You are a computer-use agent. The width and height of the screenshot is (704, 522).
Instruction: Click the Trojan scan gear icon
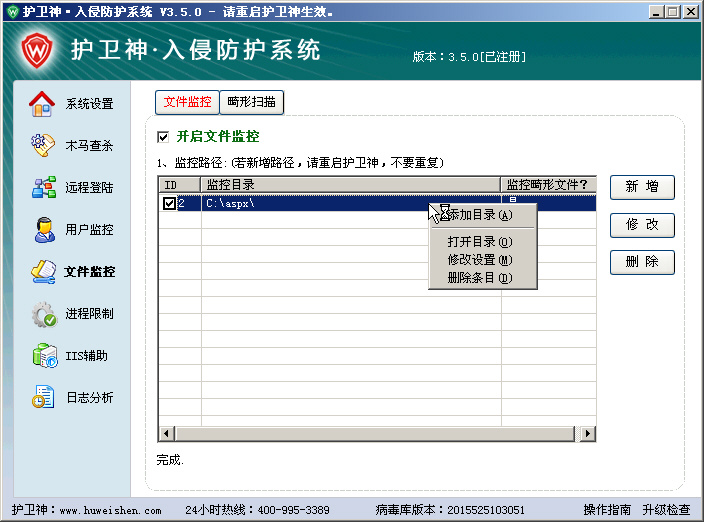[43, 145]
